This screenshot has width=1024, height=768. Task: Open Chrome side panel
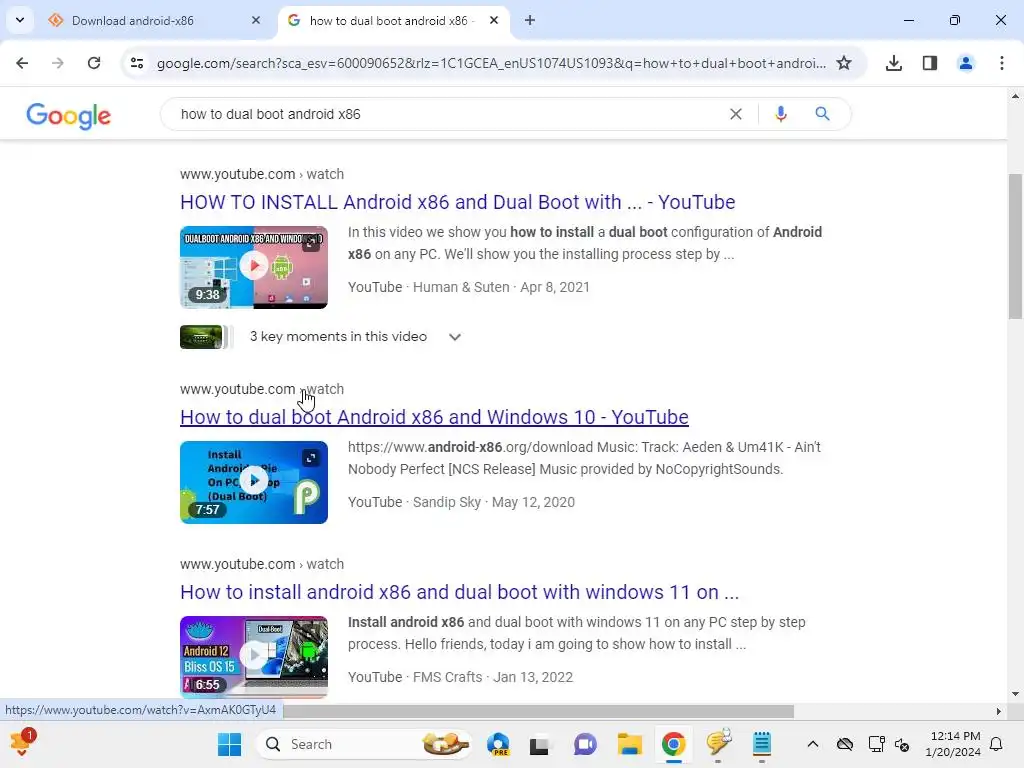[x=930, y=63]
